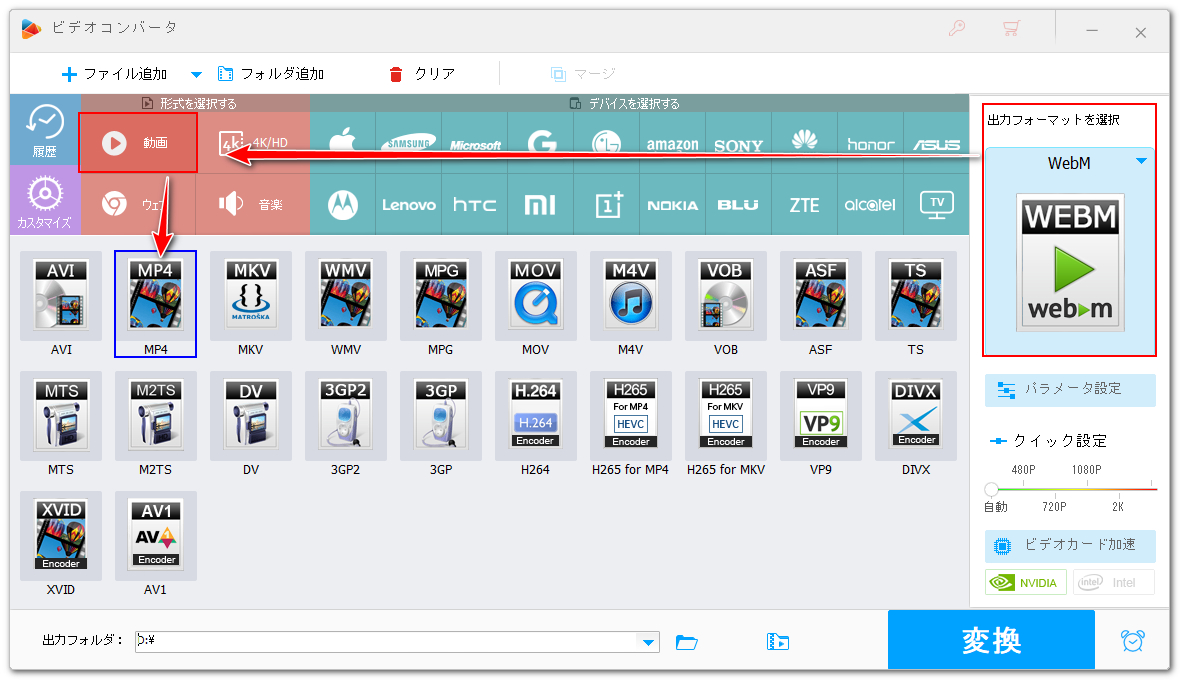The width and height of the screenshot is (1180, 680).
Task: Select the H265 for MP4 format
Action: click(x=630, y=417)
